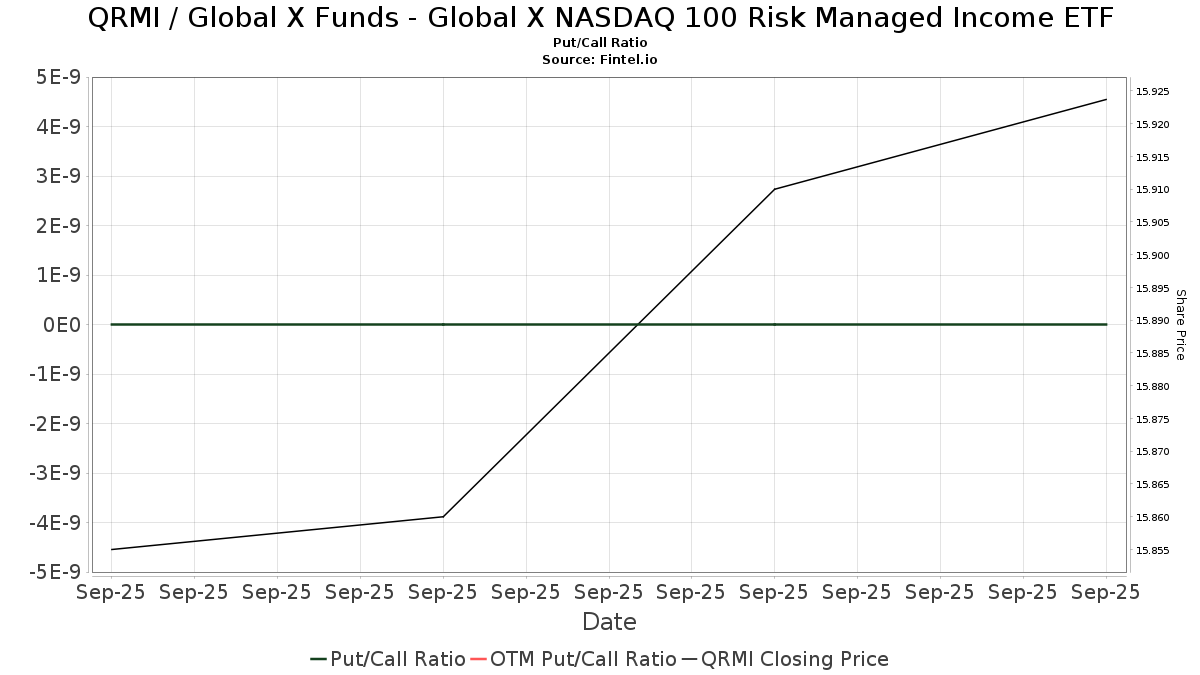Click the Put/Call Ratio legend entry
Viewport: 1200px width, 675px height.
tap(388, 659)
